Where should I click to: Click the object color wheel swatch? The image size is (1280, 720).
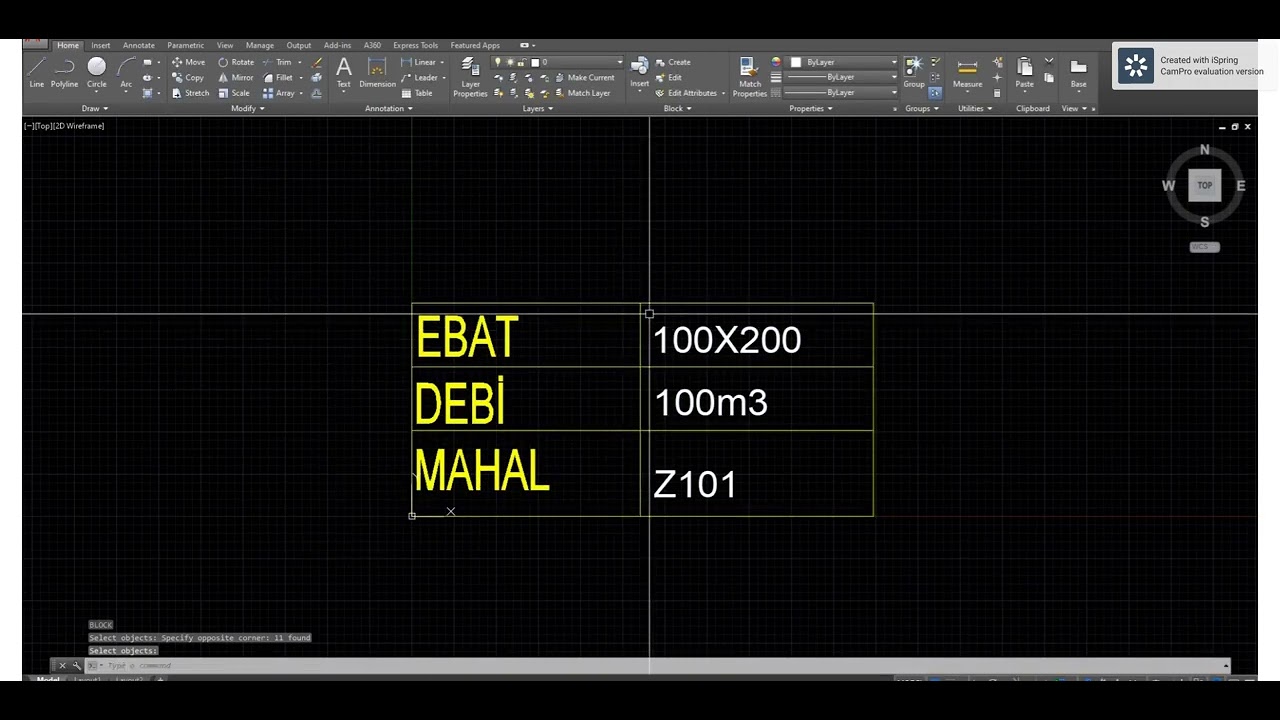pyautogui.click(x=776, y=62)
